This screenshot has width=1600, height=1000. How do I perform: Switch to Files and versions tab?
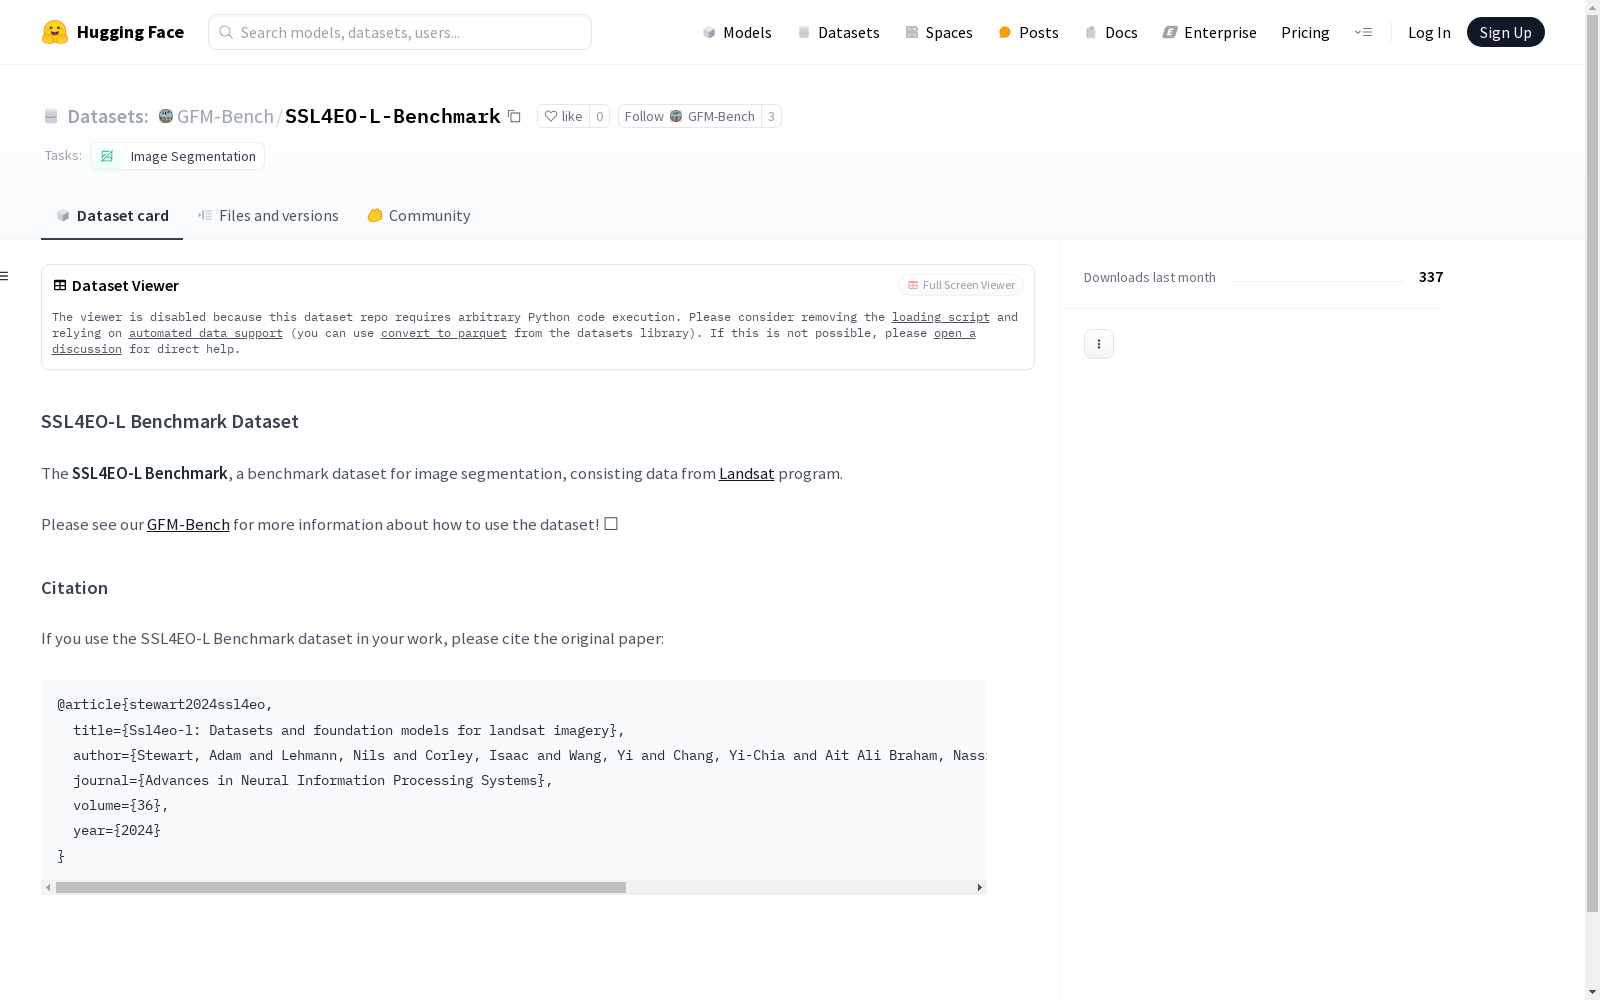point(268,215)
